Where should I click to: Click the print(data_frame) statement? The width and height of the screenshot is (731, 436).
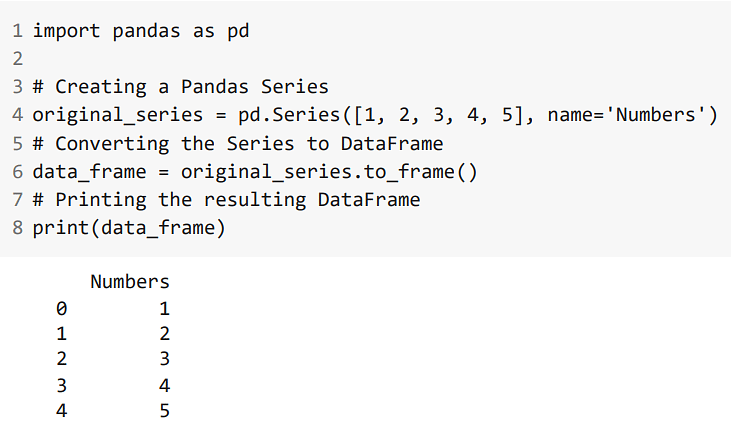tap(129, 228)
